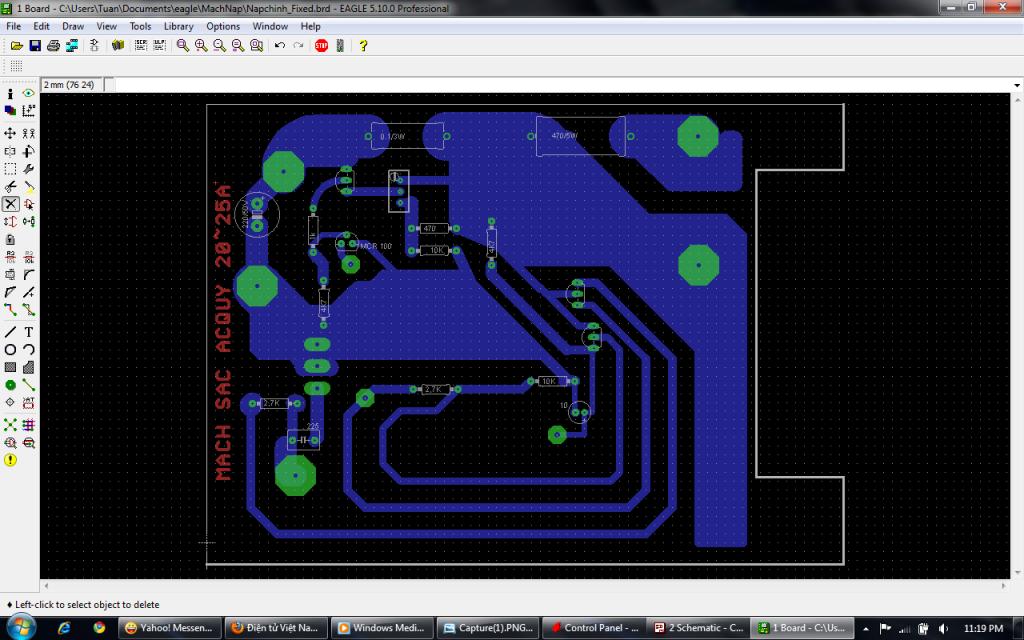
Task: Click the Zoom In magnifier icon
Action: pos(201,46)
